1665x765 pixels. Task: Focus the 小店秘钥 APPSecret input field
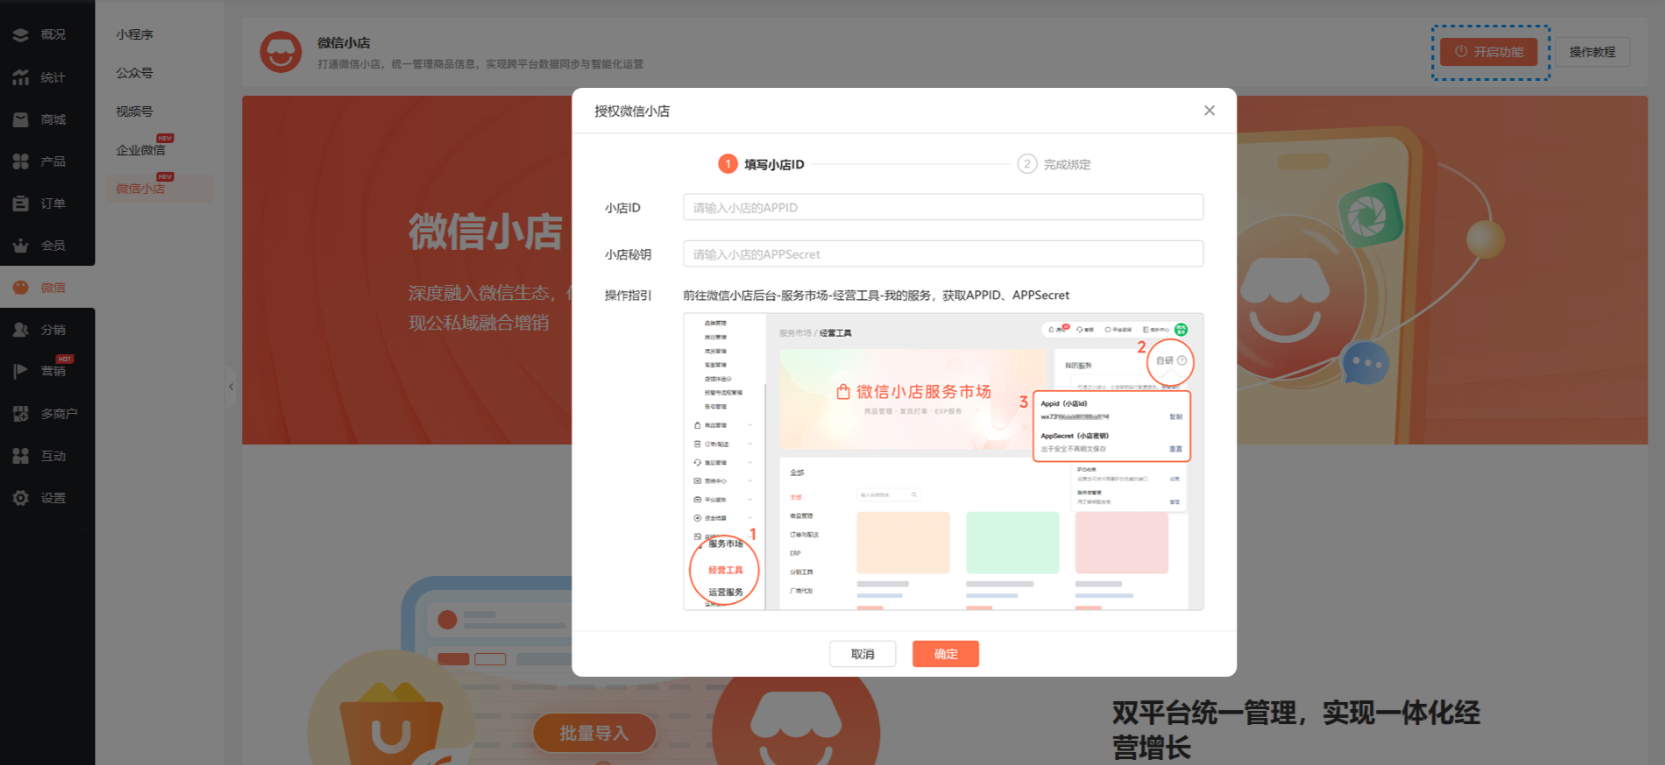(x=943, y=254)
